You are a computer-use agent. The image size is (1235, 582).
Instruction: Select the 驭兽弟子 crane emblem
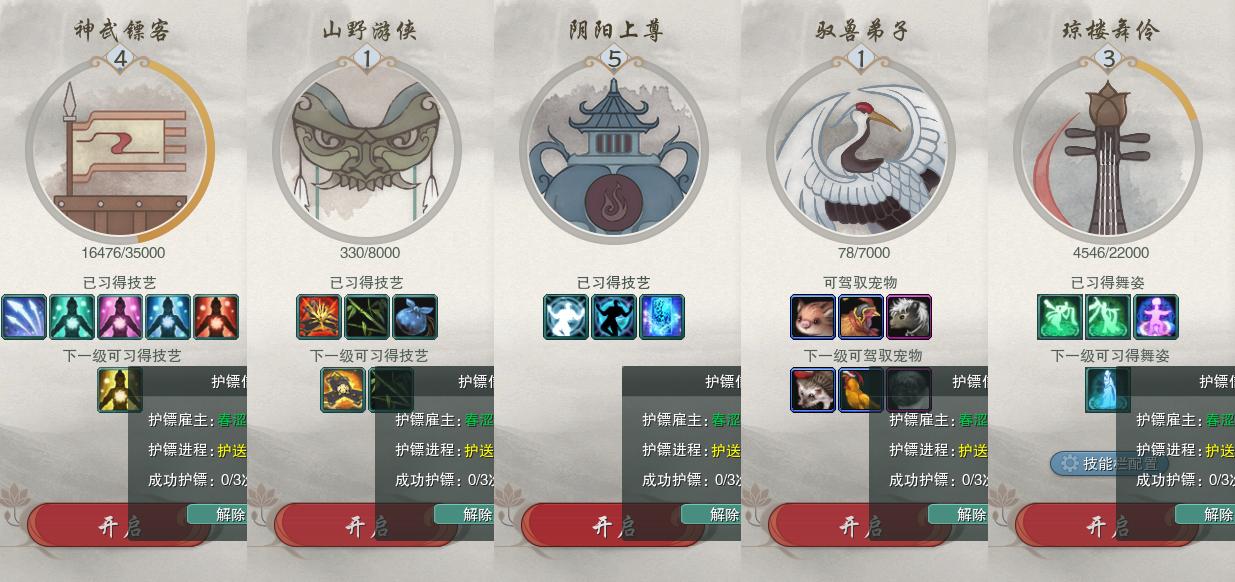[861, 149]
